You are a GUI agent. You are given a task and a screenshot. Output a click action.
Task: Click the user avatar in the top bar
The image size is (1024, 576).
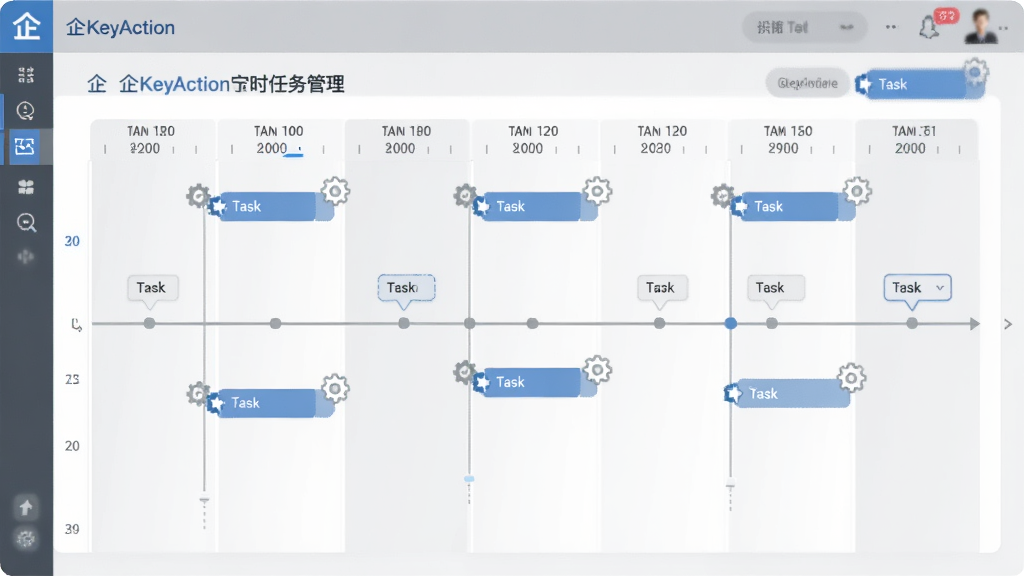point(981,27)
